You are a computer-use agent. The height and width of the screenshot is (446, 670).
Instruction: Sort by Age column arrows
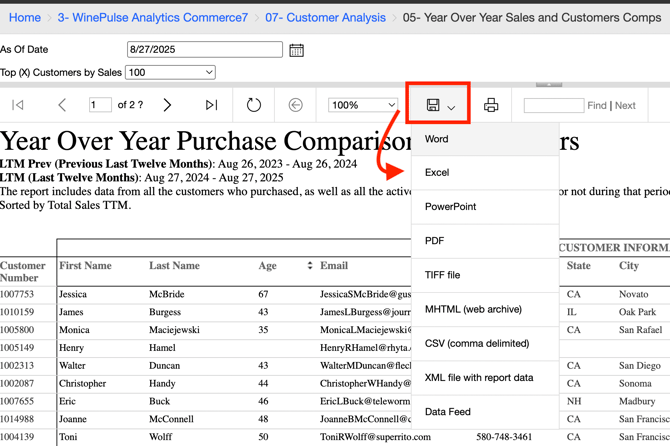click(310, 266)
